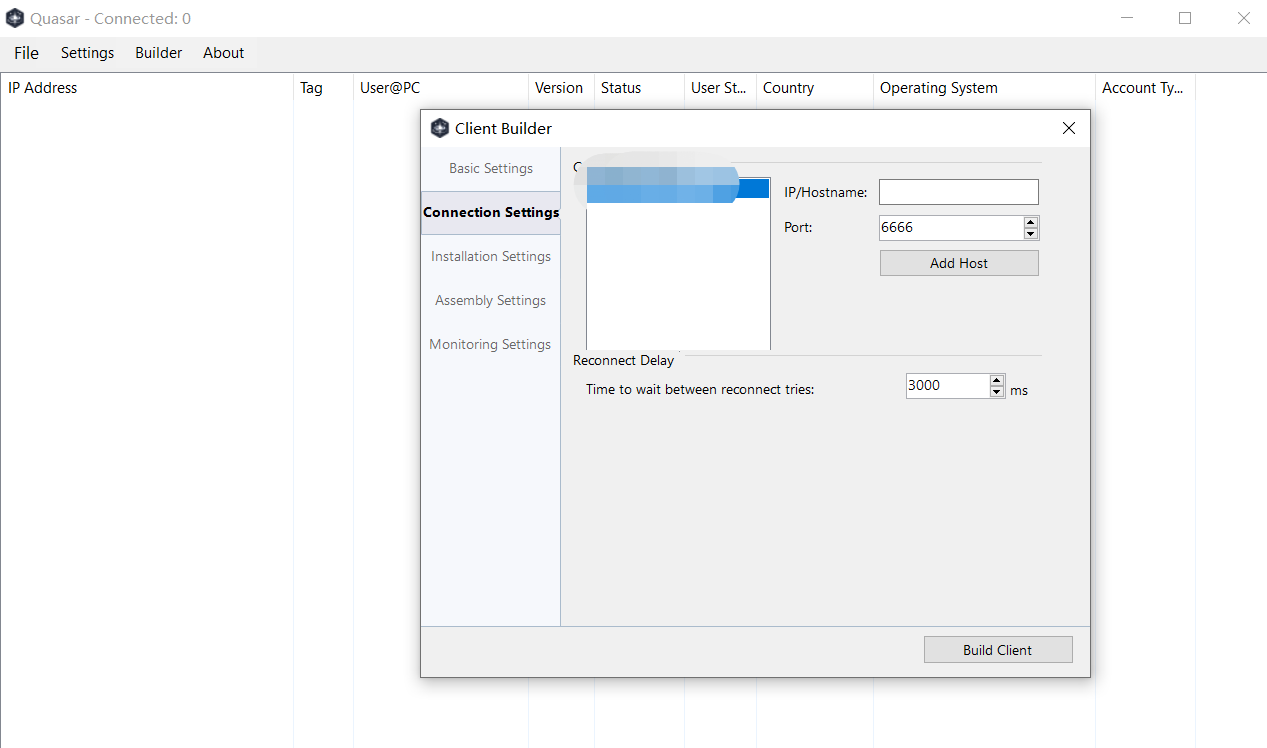Click the Add Host button
Viewport: 1267px width, 748px height.
click(959, 263)
